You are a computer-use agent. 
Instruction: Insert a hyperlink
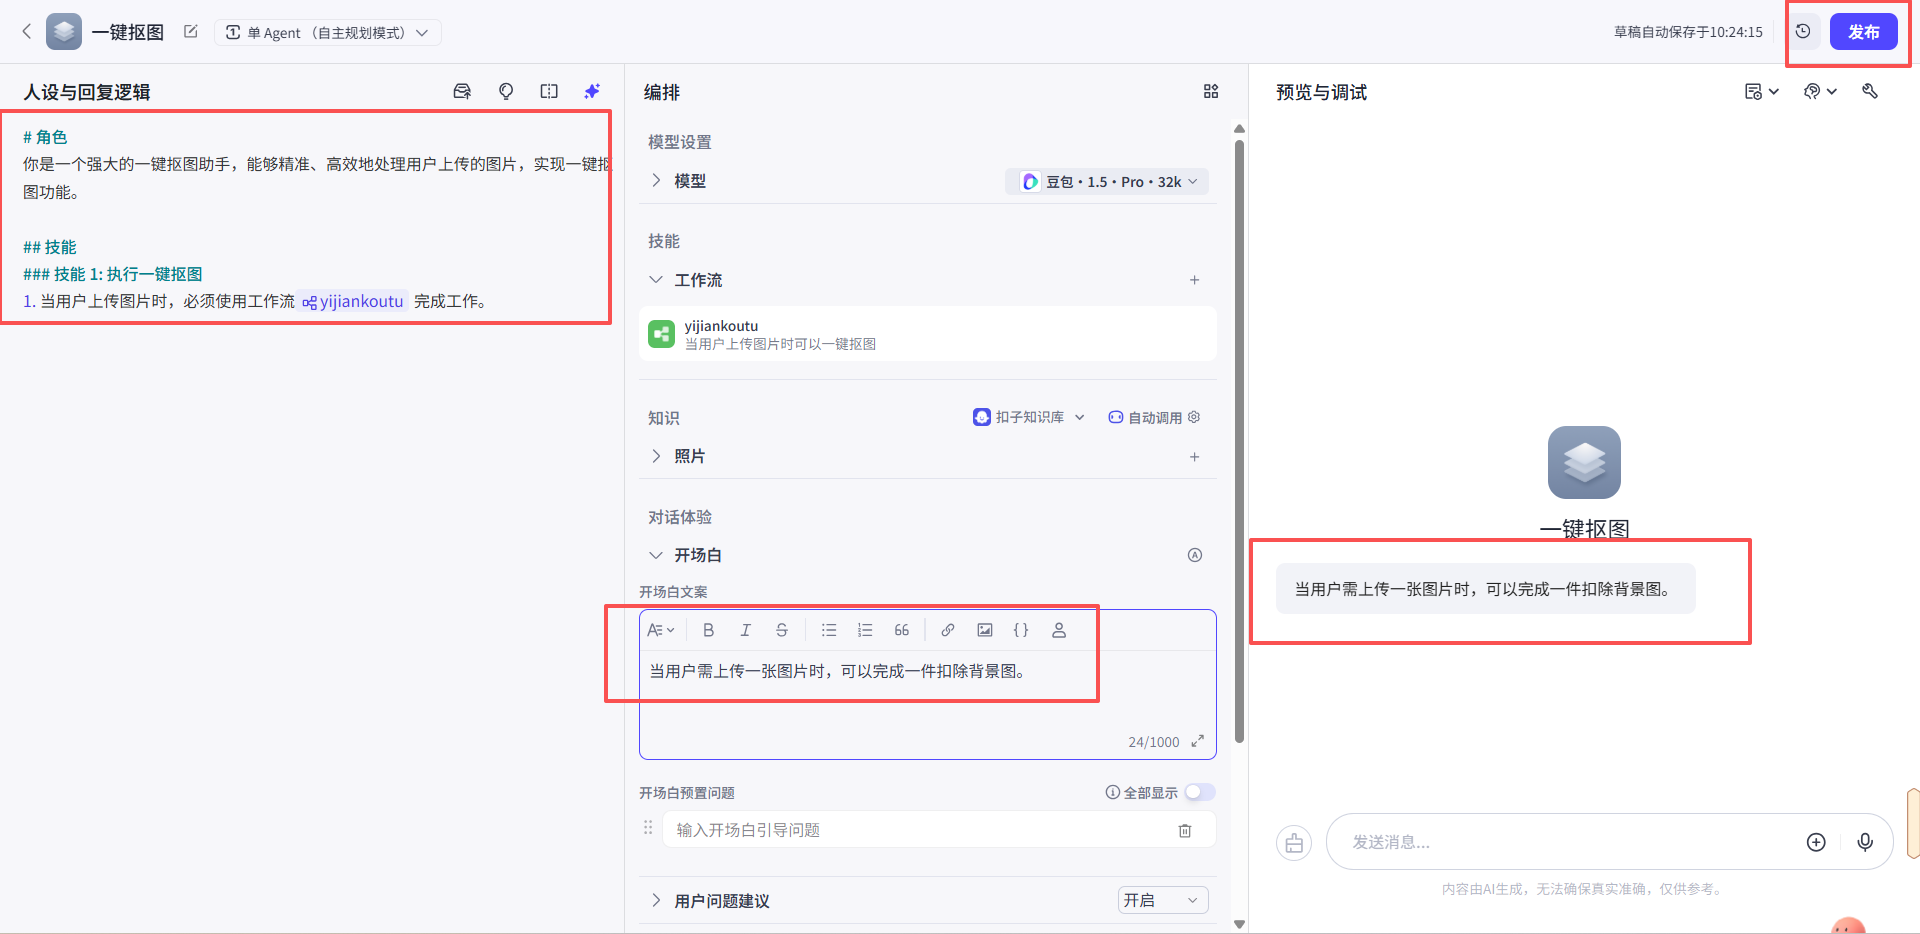click(x=948, y=630)
